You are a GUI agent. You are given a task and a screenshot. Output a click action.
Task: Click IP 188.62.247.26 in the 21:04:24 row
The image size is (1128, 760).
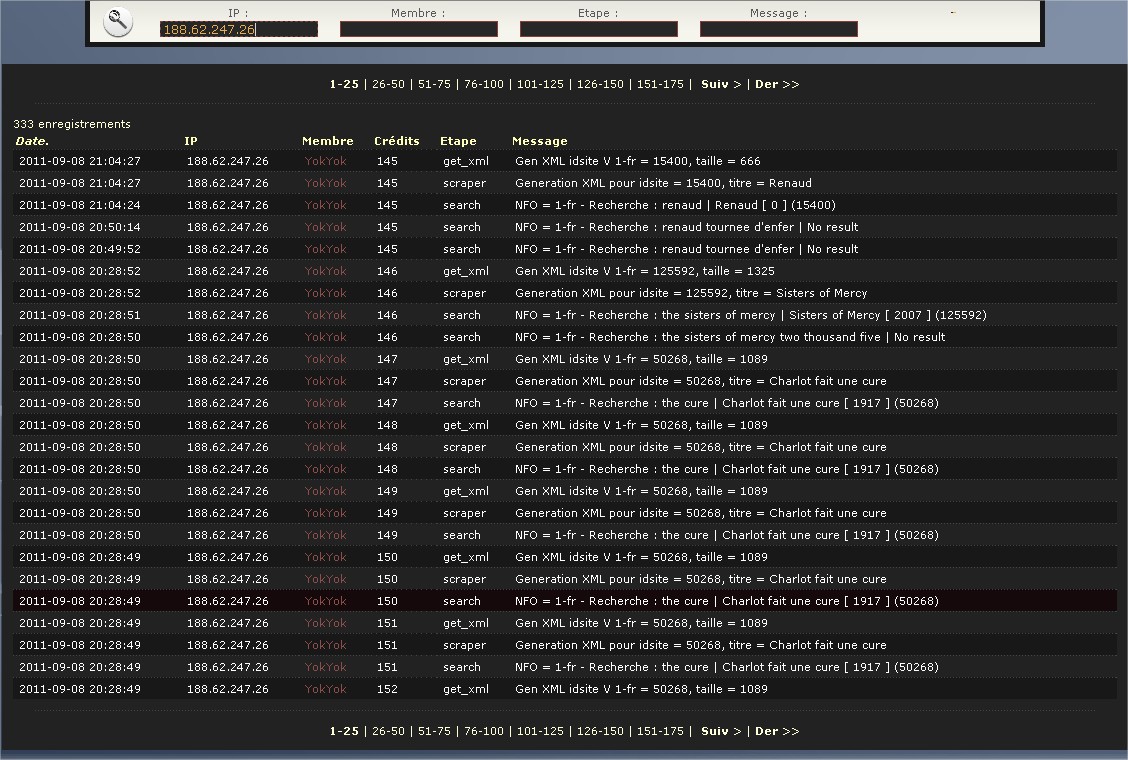(x=227, y=205)
